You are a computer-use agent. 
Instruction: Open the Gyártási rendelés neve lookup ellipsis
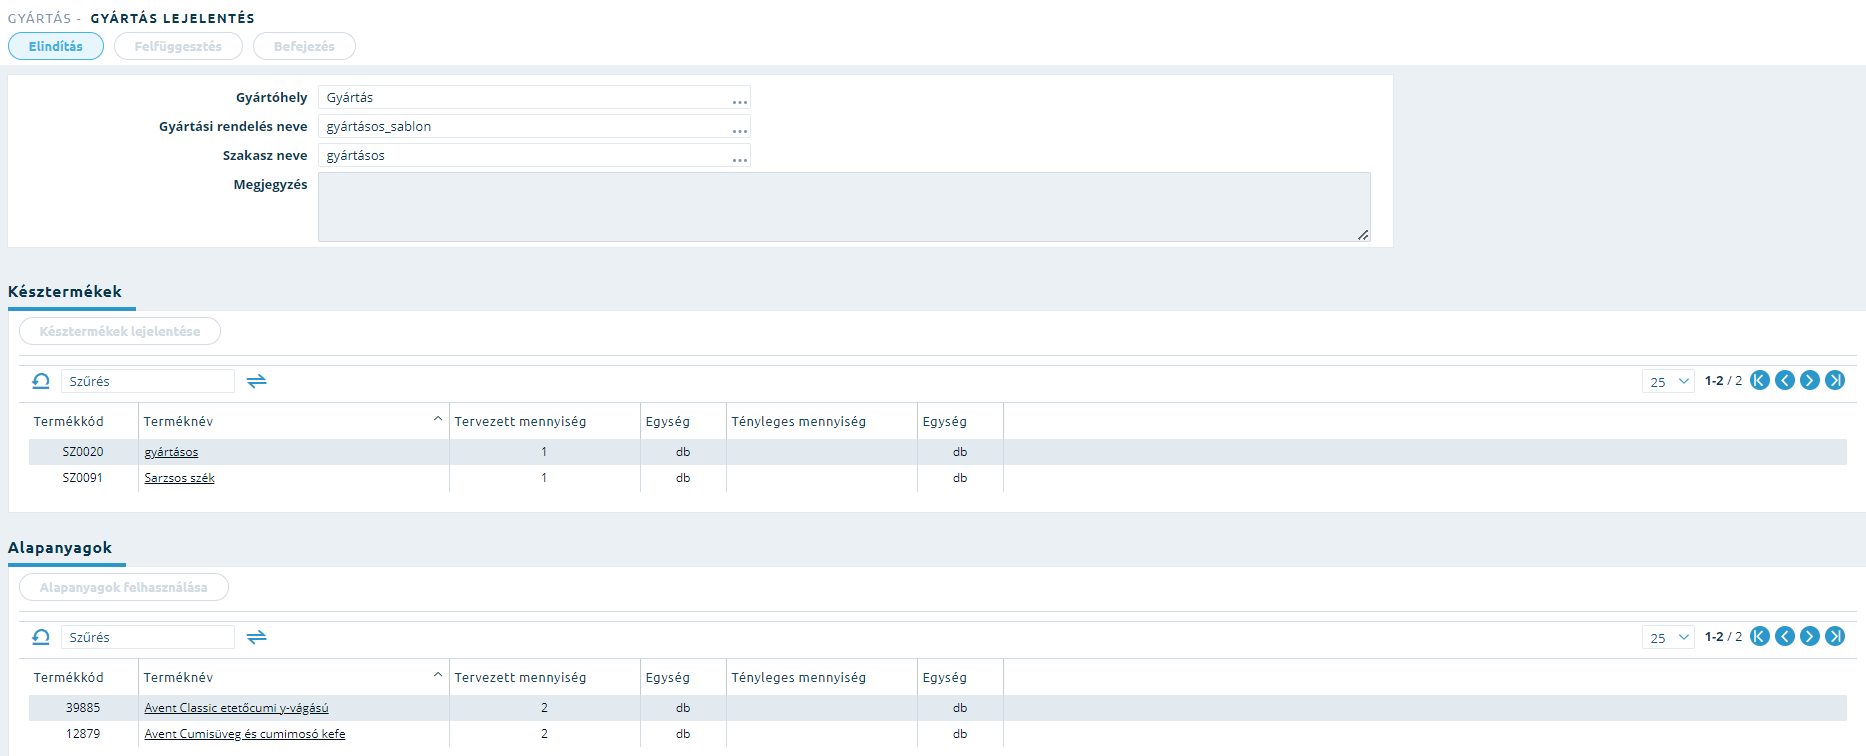pos(740,128)
